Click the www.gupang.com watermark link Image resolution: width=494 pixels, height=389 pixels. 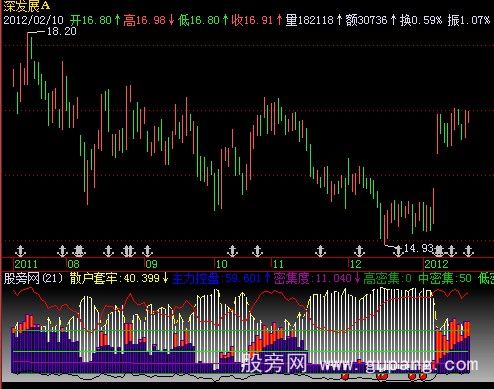399,365
